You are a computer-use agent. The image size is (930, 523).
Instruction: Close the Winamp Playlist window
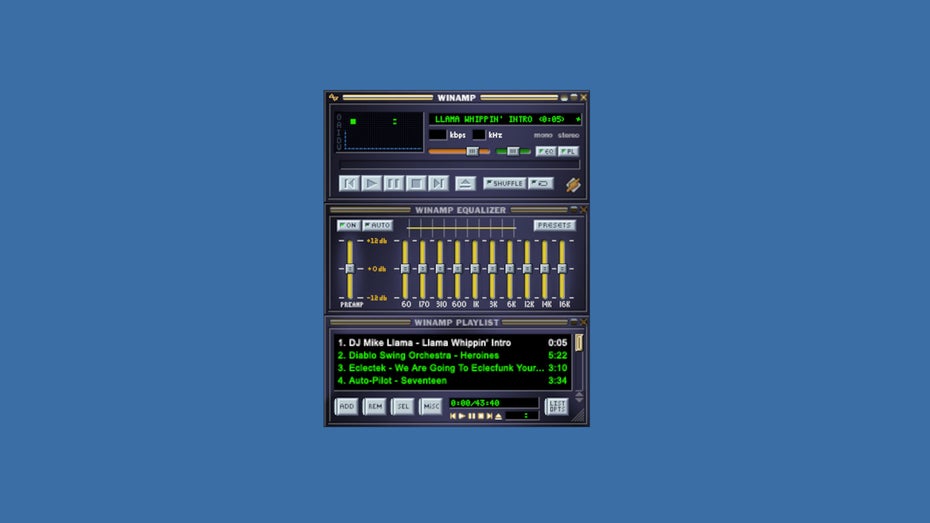tap(584, 322)
